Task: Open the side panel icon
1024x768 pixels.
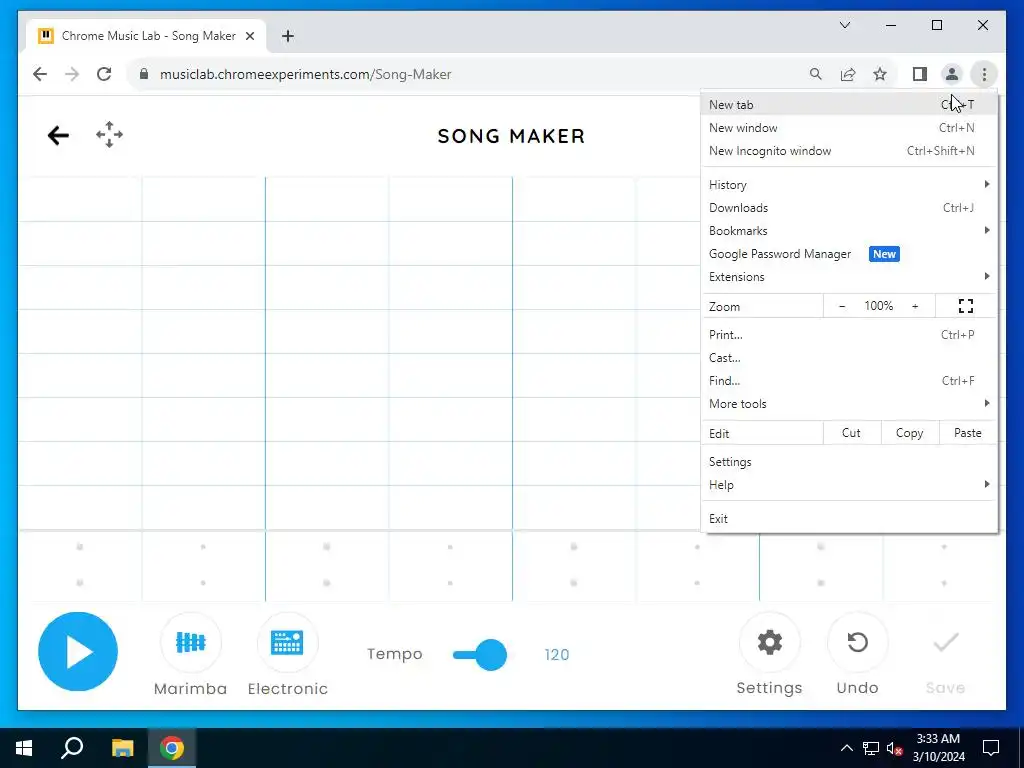Action: coord(920,74)
